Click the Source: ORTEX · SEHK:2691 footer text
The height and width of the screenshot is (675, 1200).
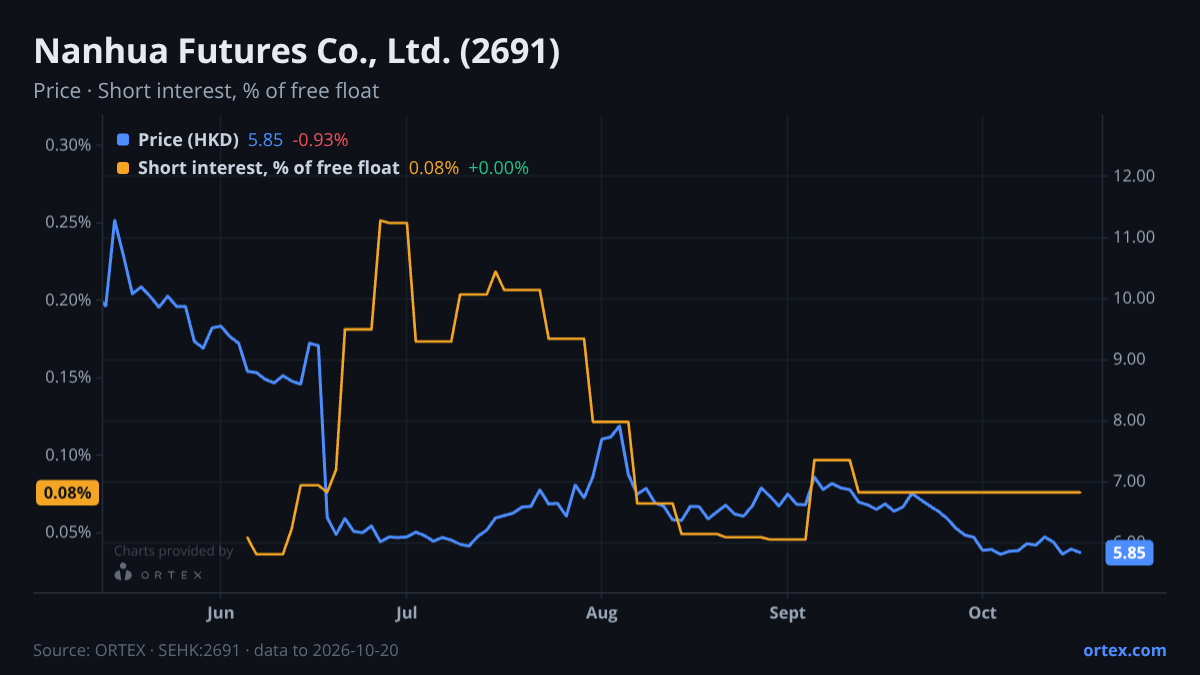point(216,650)
